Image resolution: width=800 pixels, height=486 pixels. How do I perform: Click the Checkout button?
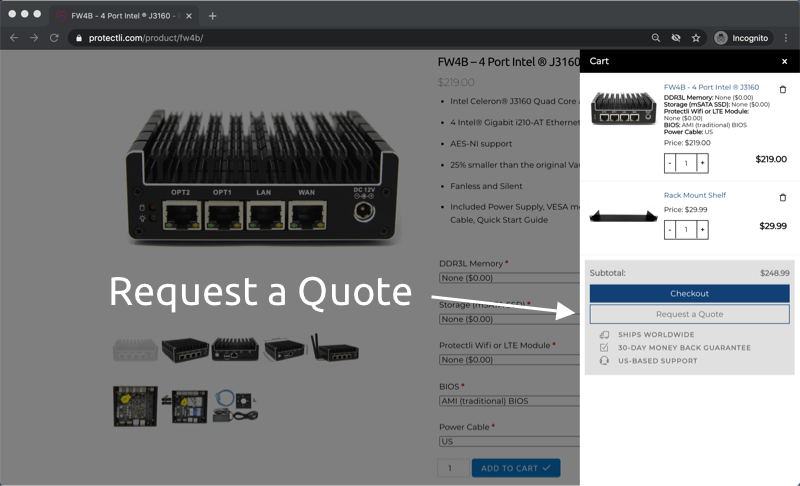(x=689, y=293)
